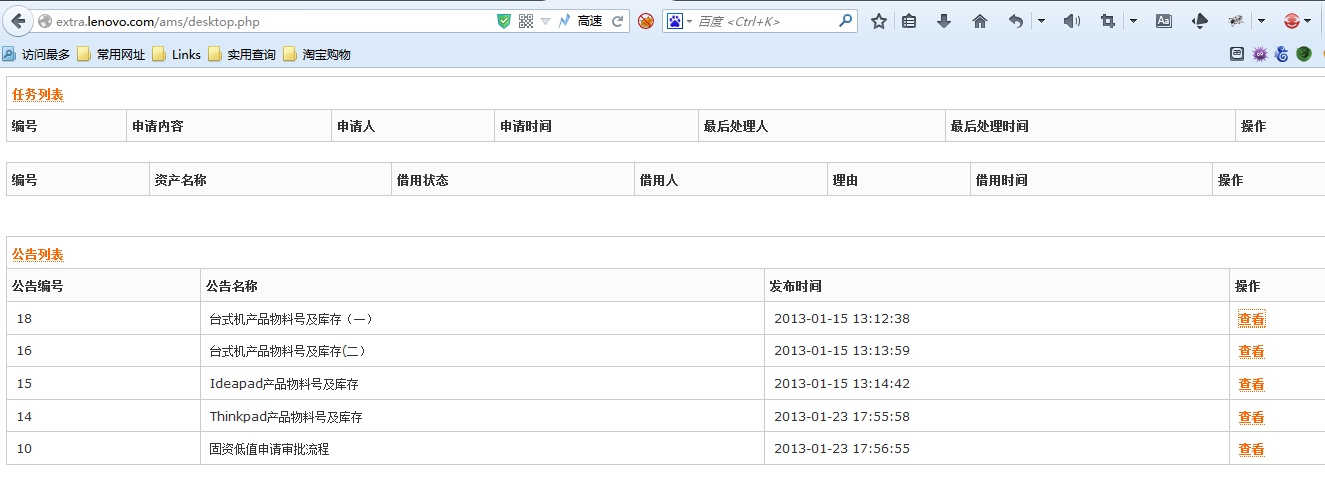This screenshot has height=503, width=1325.
Task: Click the 最后处理人 column header
Action: pos(736,126)
